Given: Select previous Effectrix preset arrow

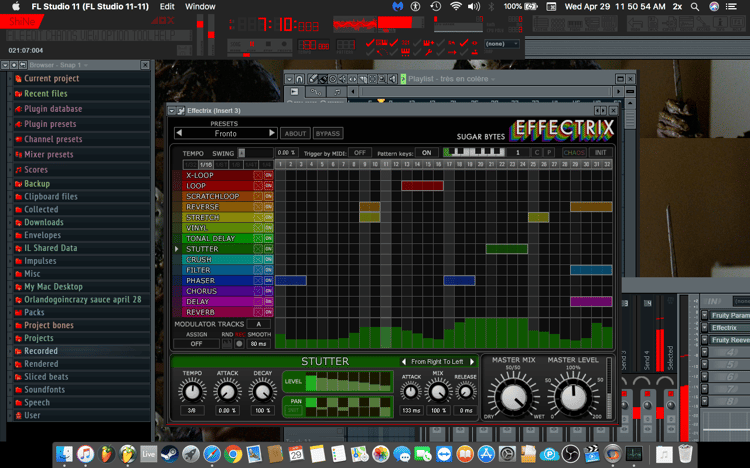Looking at the screenshot, I should [179, 133].
